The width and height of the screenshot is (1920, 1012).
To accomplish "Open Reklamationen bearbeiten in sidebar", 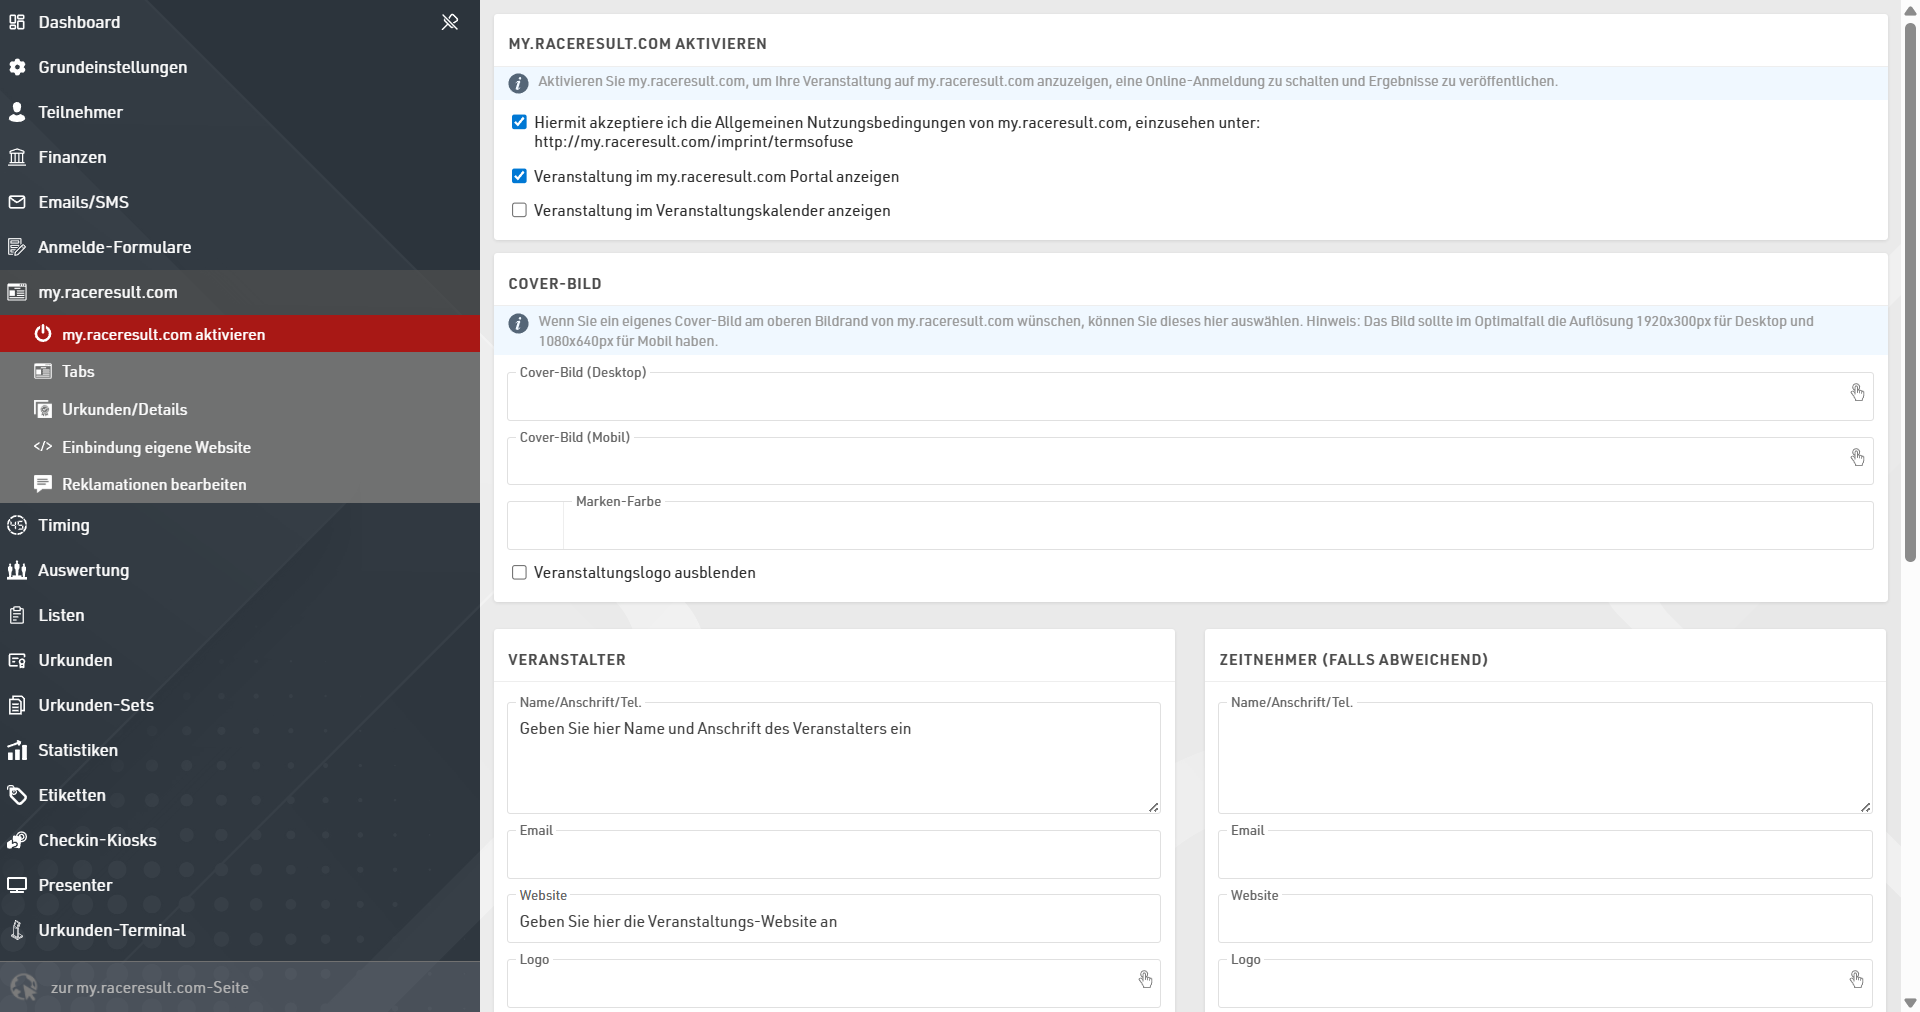I will (x=154, y=484).
